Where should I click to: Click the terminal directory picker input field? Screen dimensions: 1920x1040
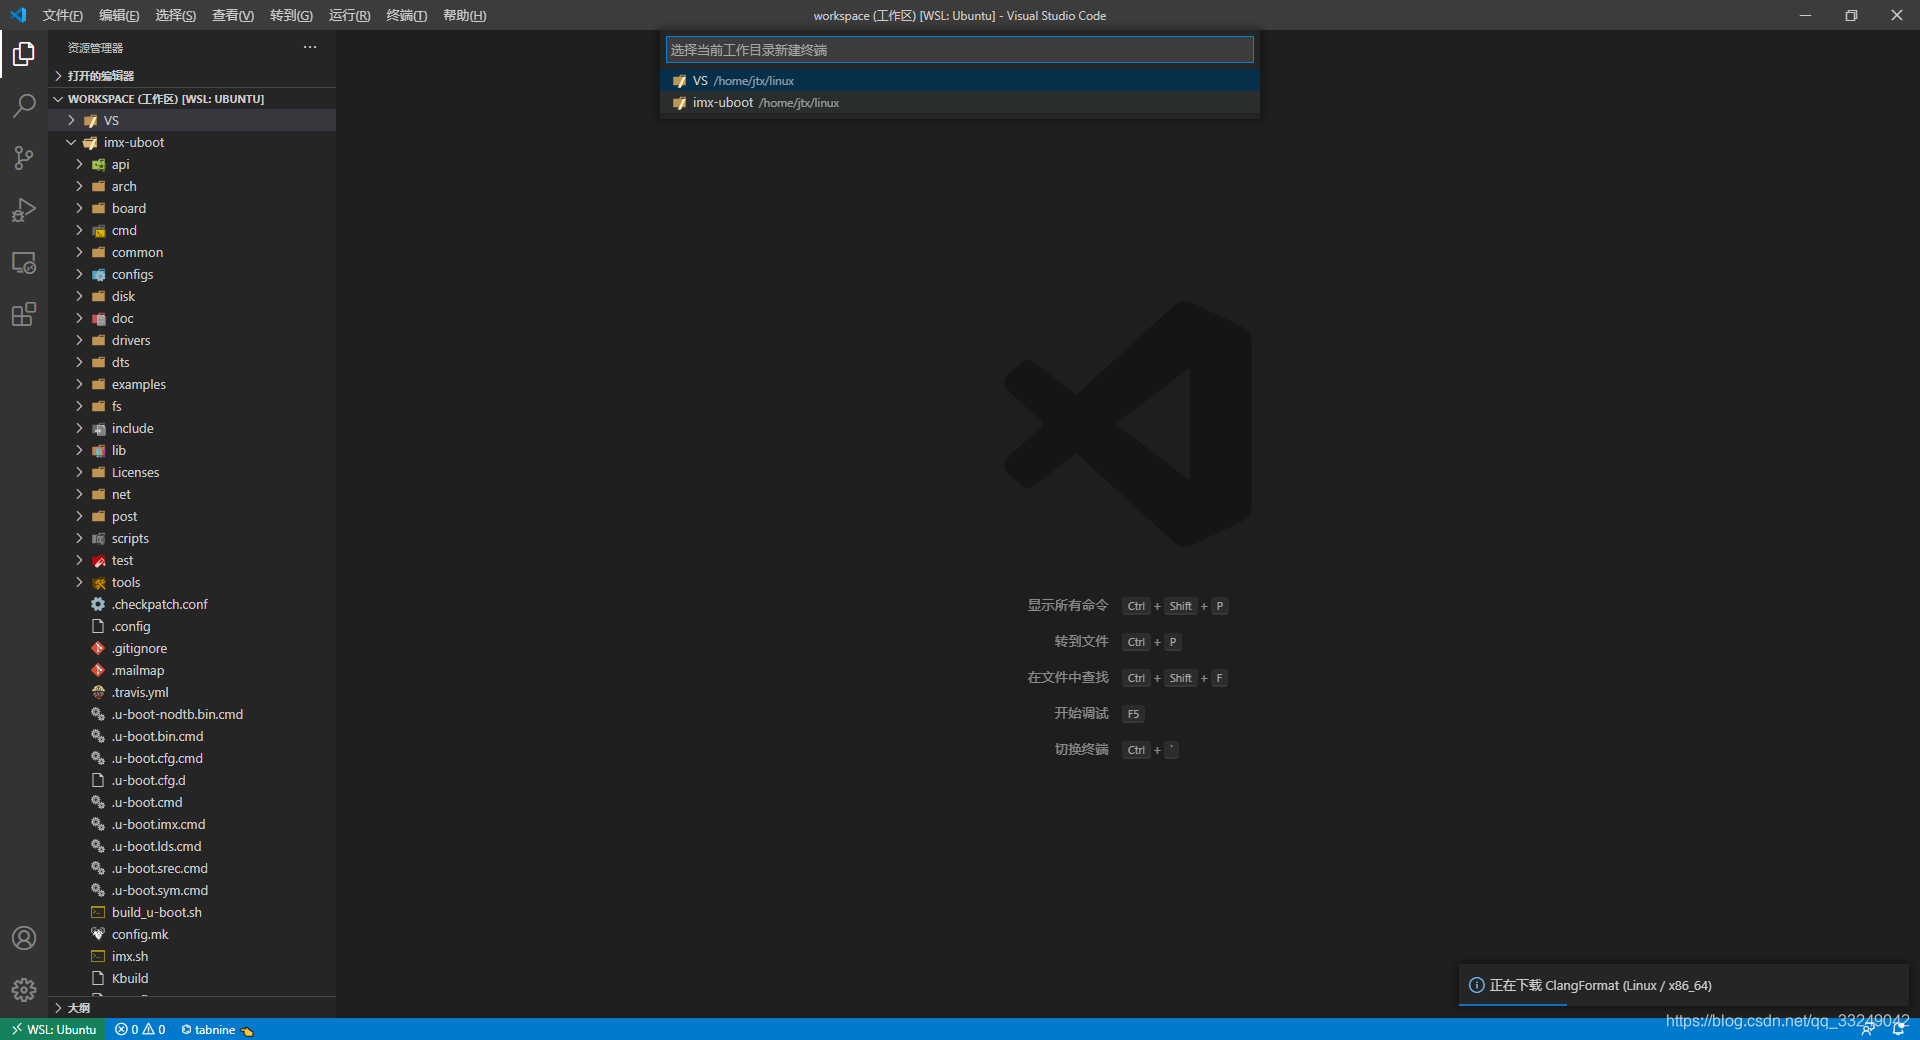pyautogui.click(x=959, y=50)
